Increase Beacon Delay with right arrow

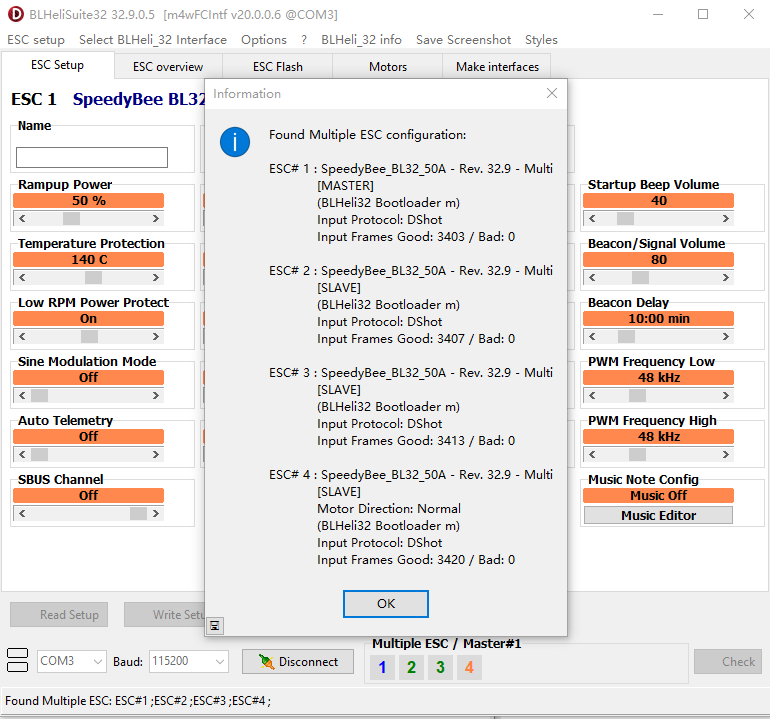coord(726,336)
